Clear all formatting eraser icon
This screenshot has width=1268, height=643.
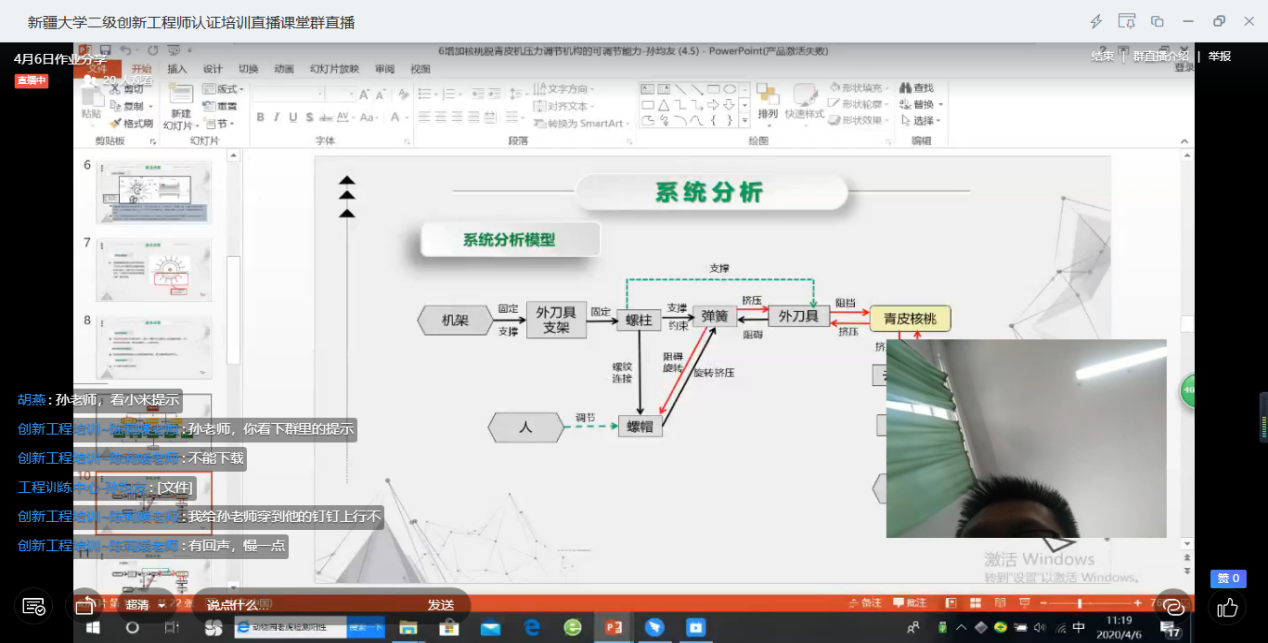point(403,93)
